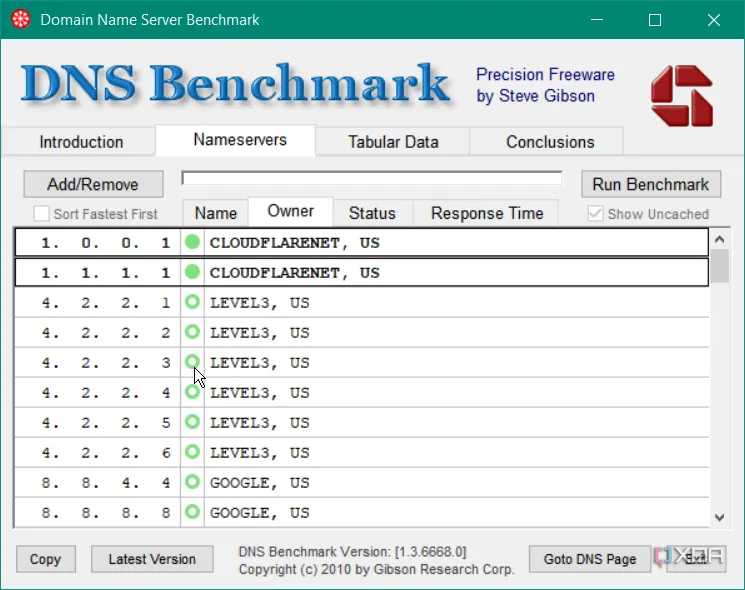
Task: Click LEVEL3, US owner in 4.2.2.1 row
Action: 259,303
